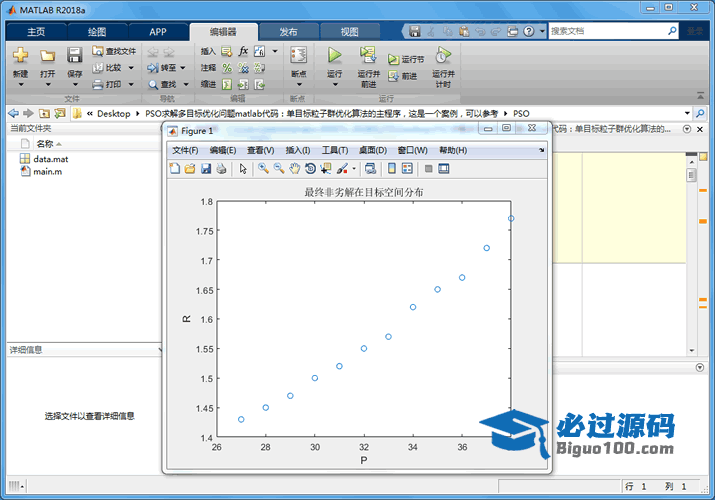Open the File (文件) menu in Figure 1
715x500 pixels.
[185, 150]
